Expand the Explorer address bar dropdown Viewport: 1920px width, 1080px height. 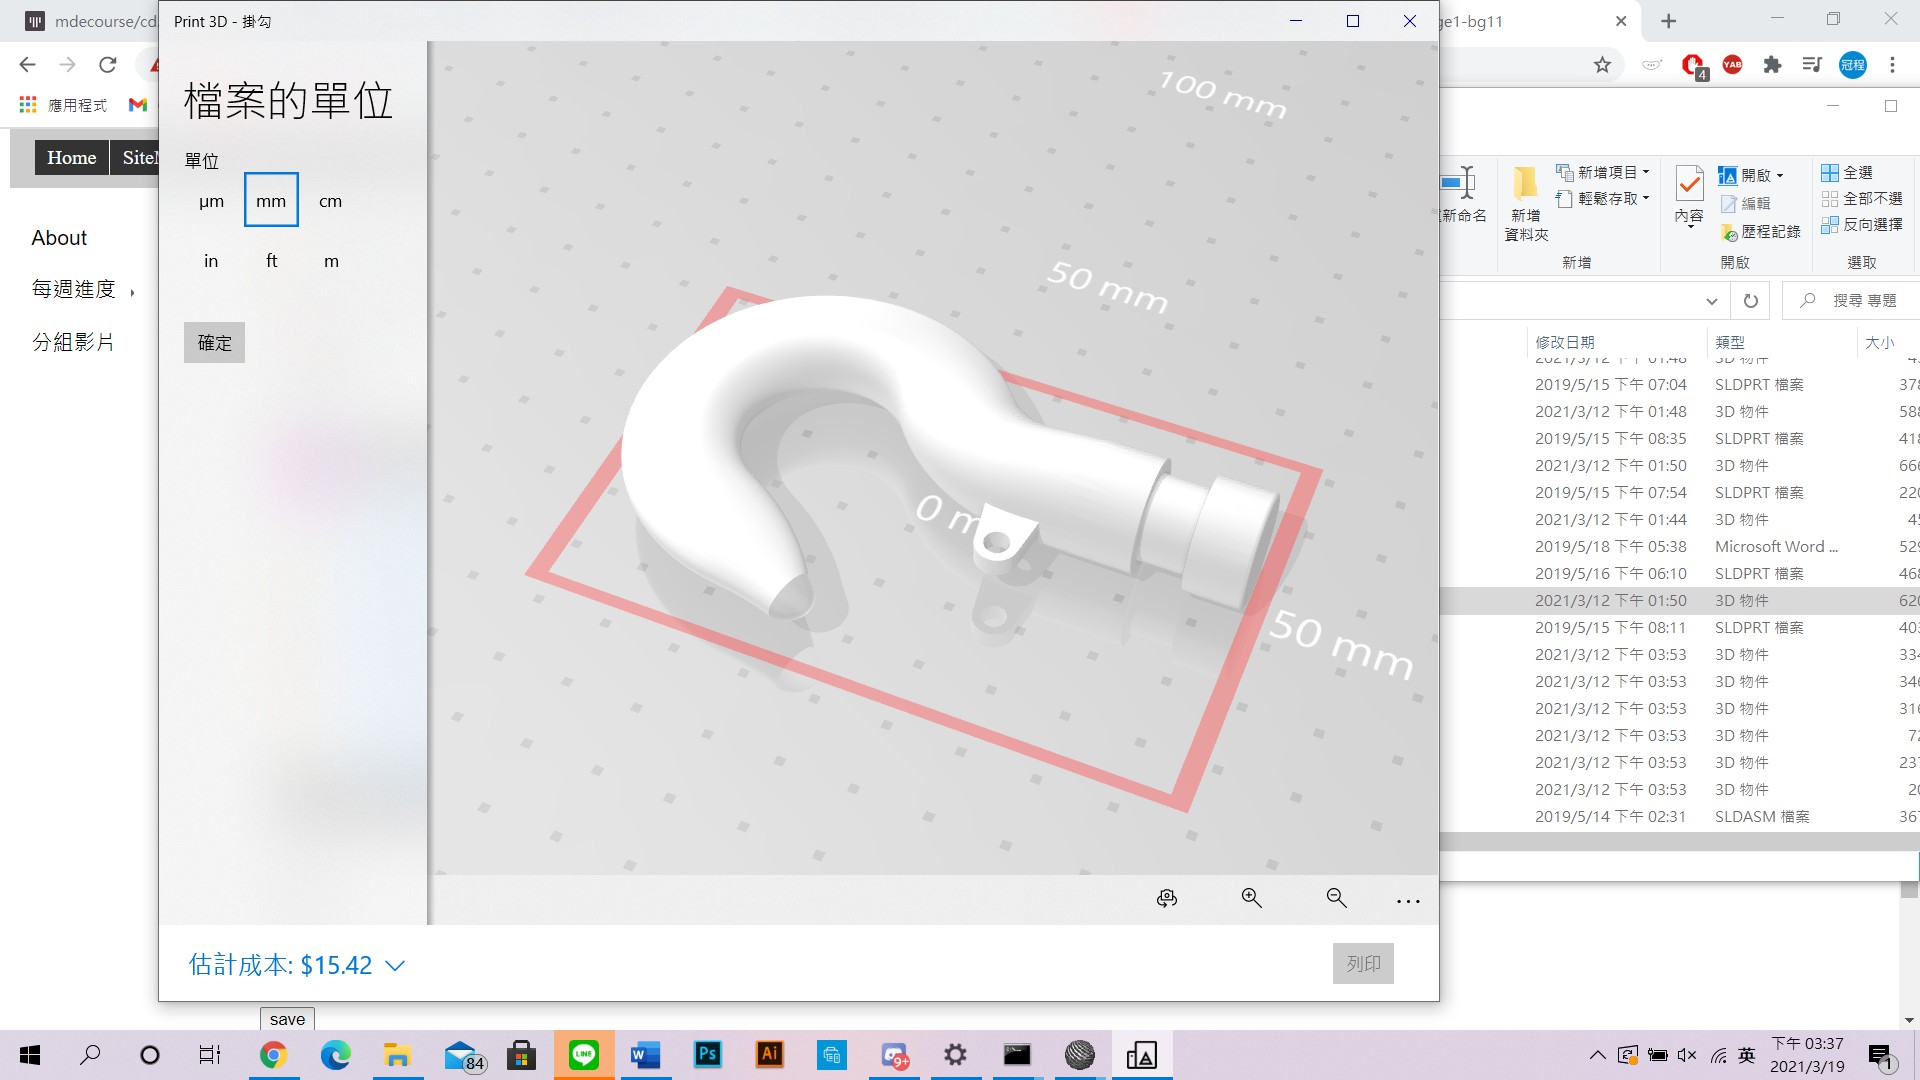(x=1711, y=301)
